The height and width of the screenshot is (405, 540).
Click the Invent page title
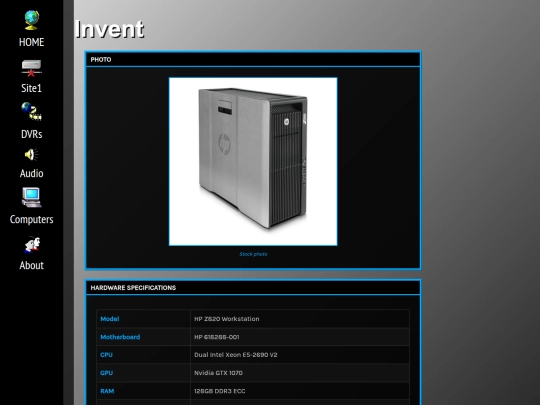point(109,29)
